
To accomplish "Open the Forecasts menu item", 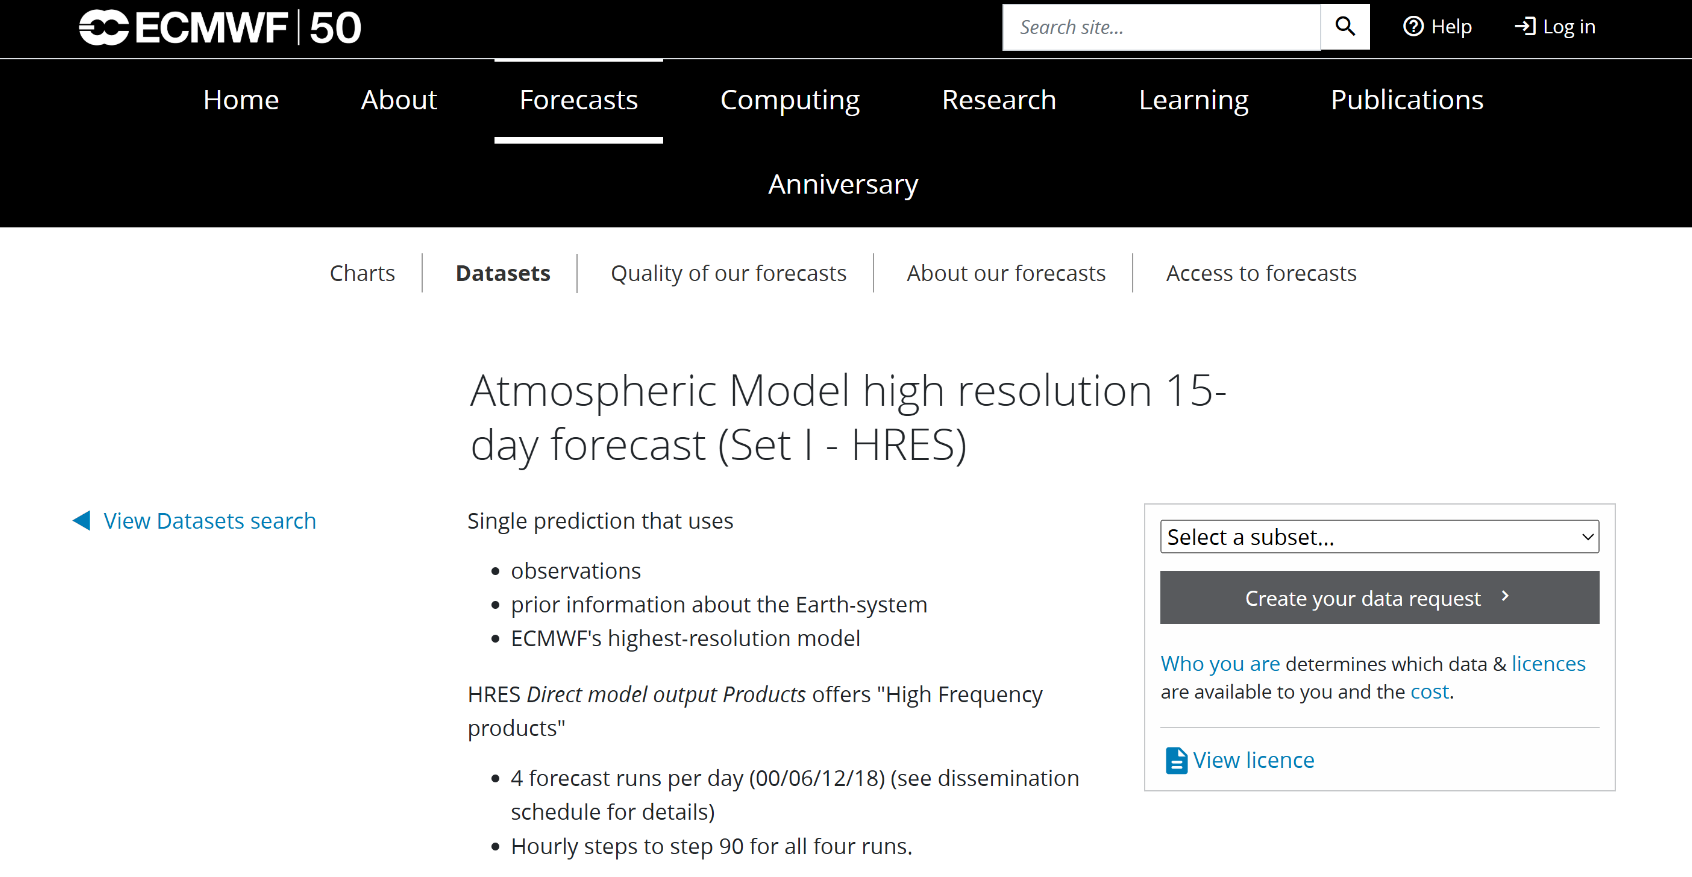I will click(x=578, y=100).
